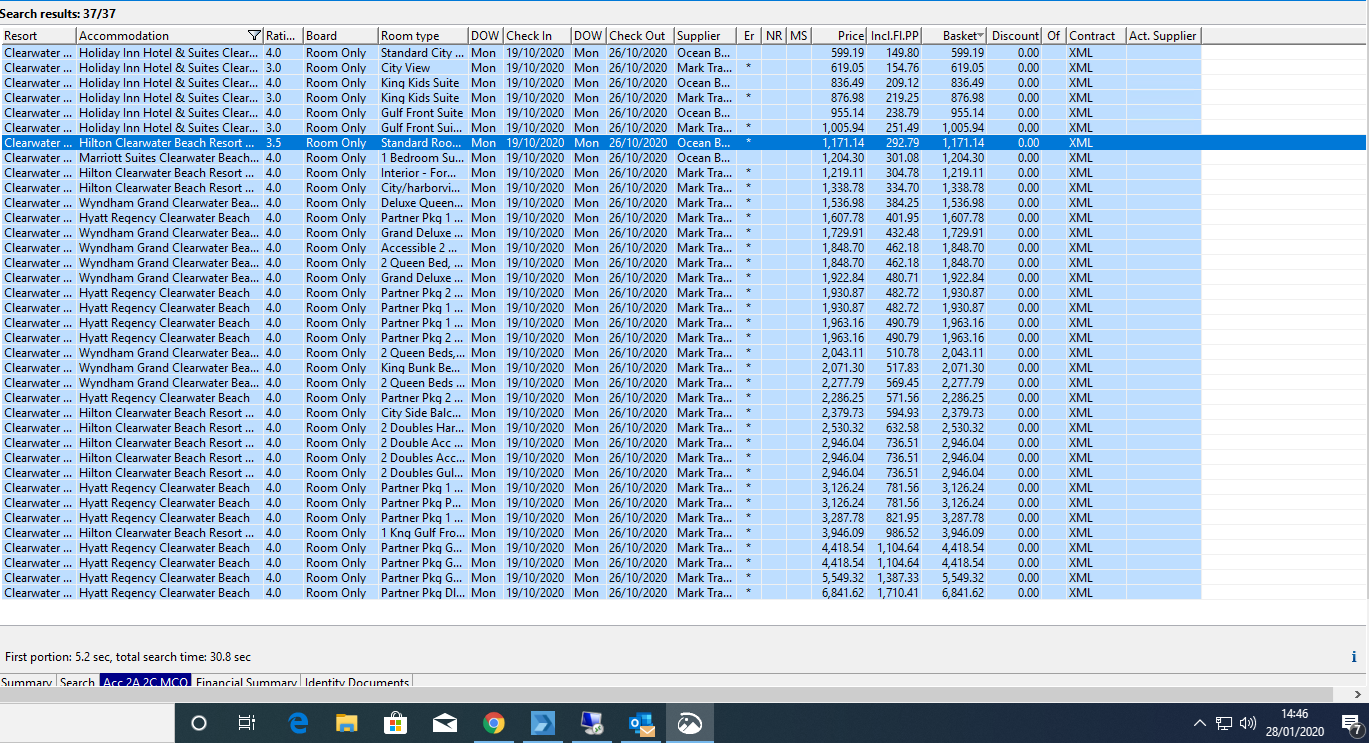Click the 1,387.33 Incl.FI.PP value

pos(898,578)
